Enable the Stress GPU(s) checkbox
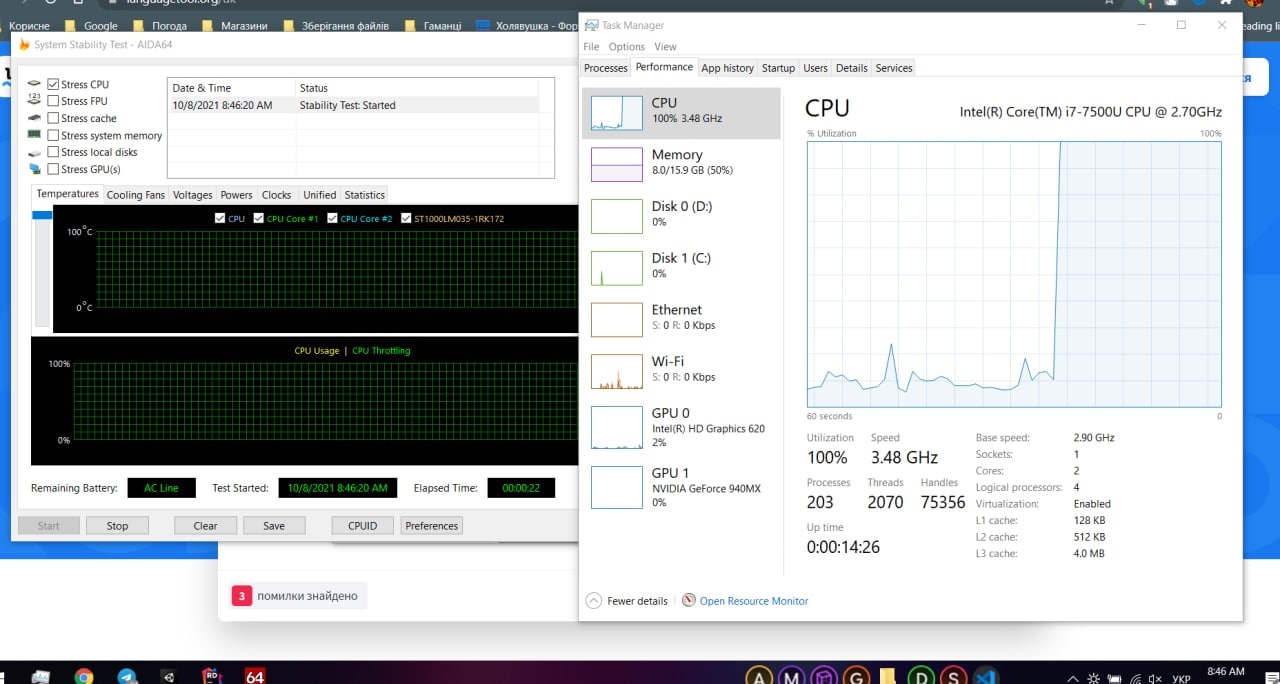This screenshot has height=684, width=1280. coord(53,169)
